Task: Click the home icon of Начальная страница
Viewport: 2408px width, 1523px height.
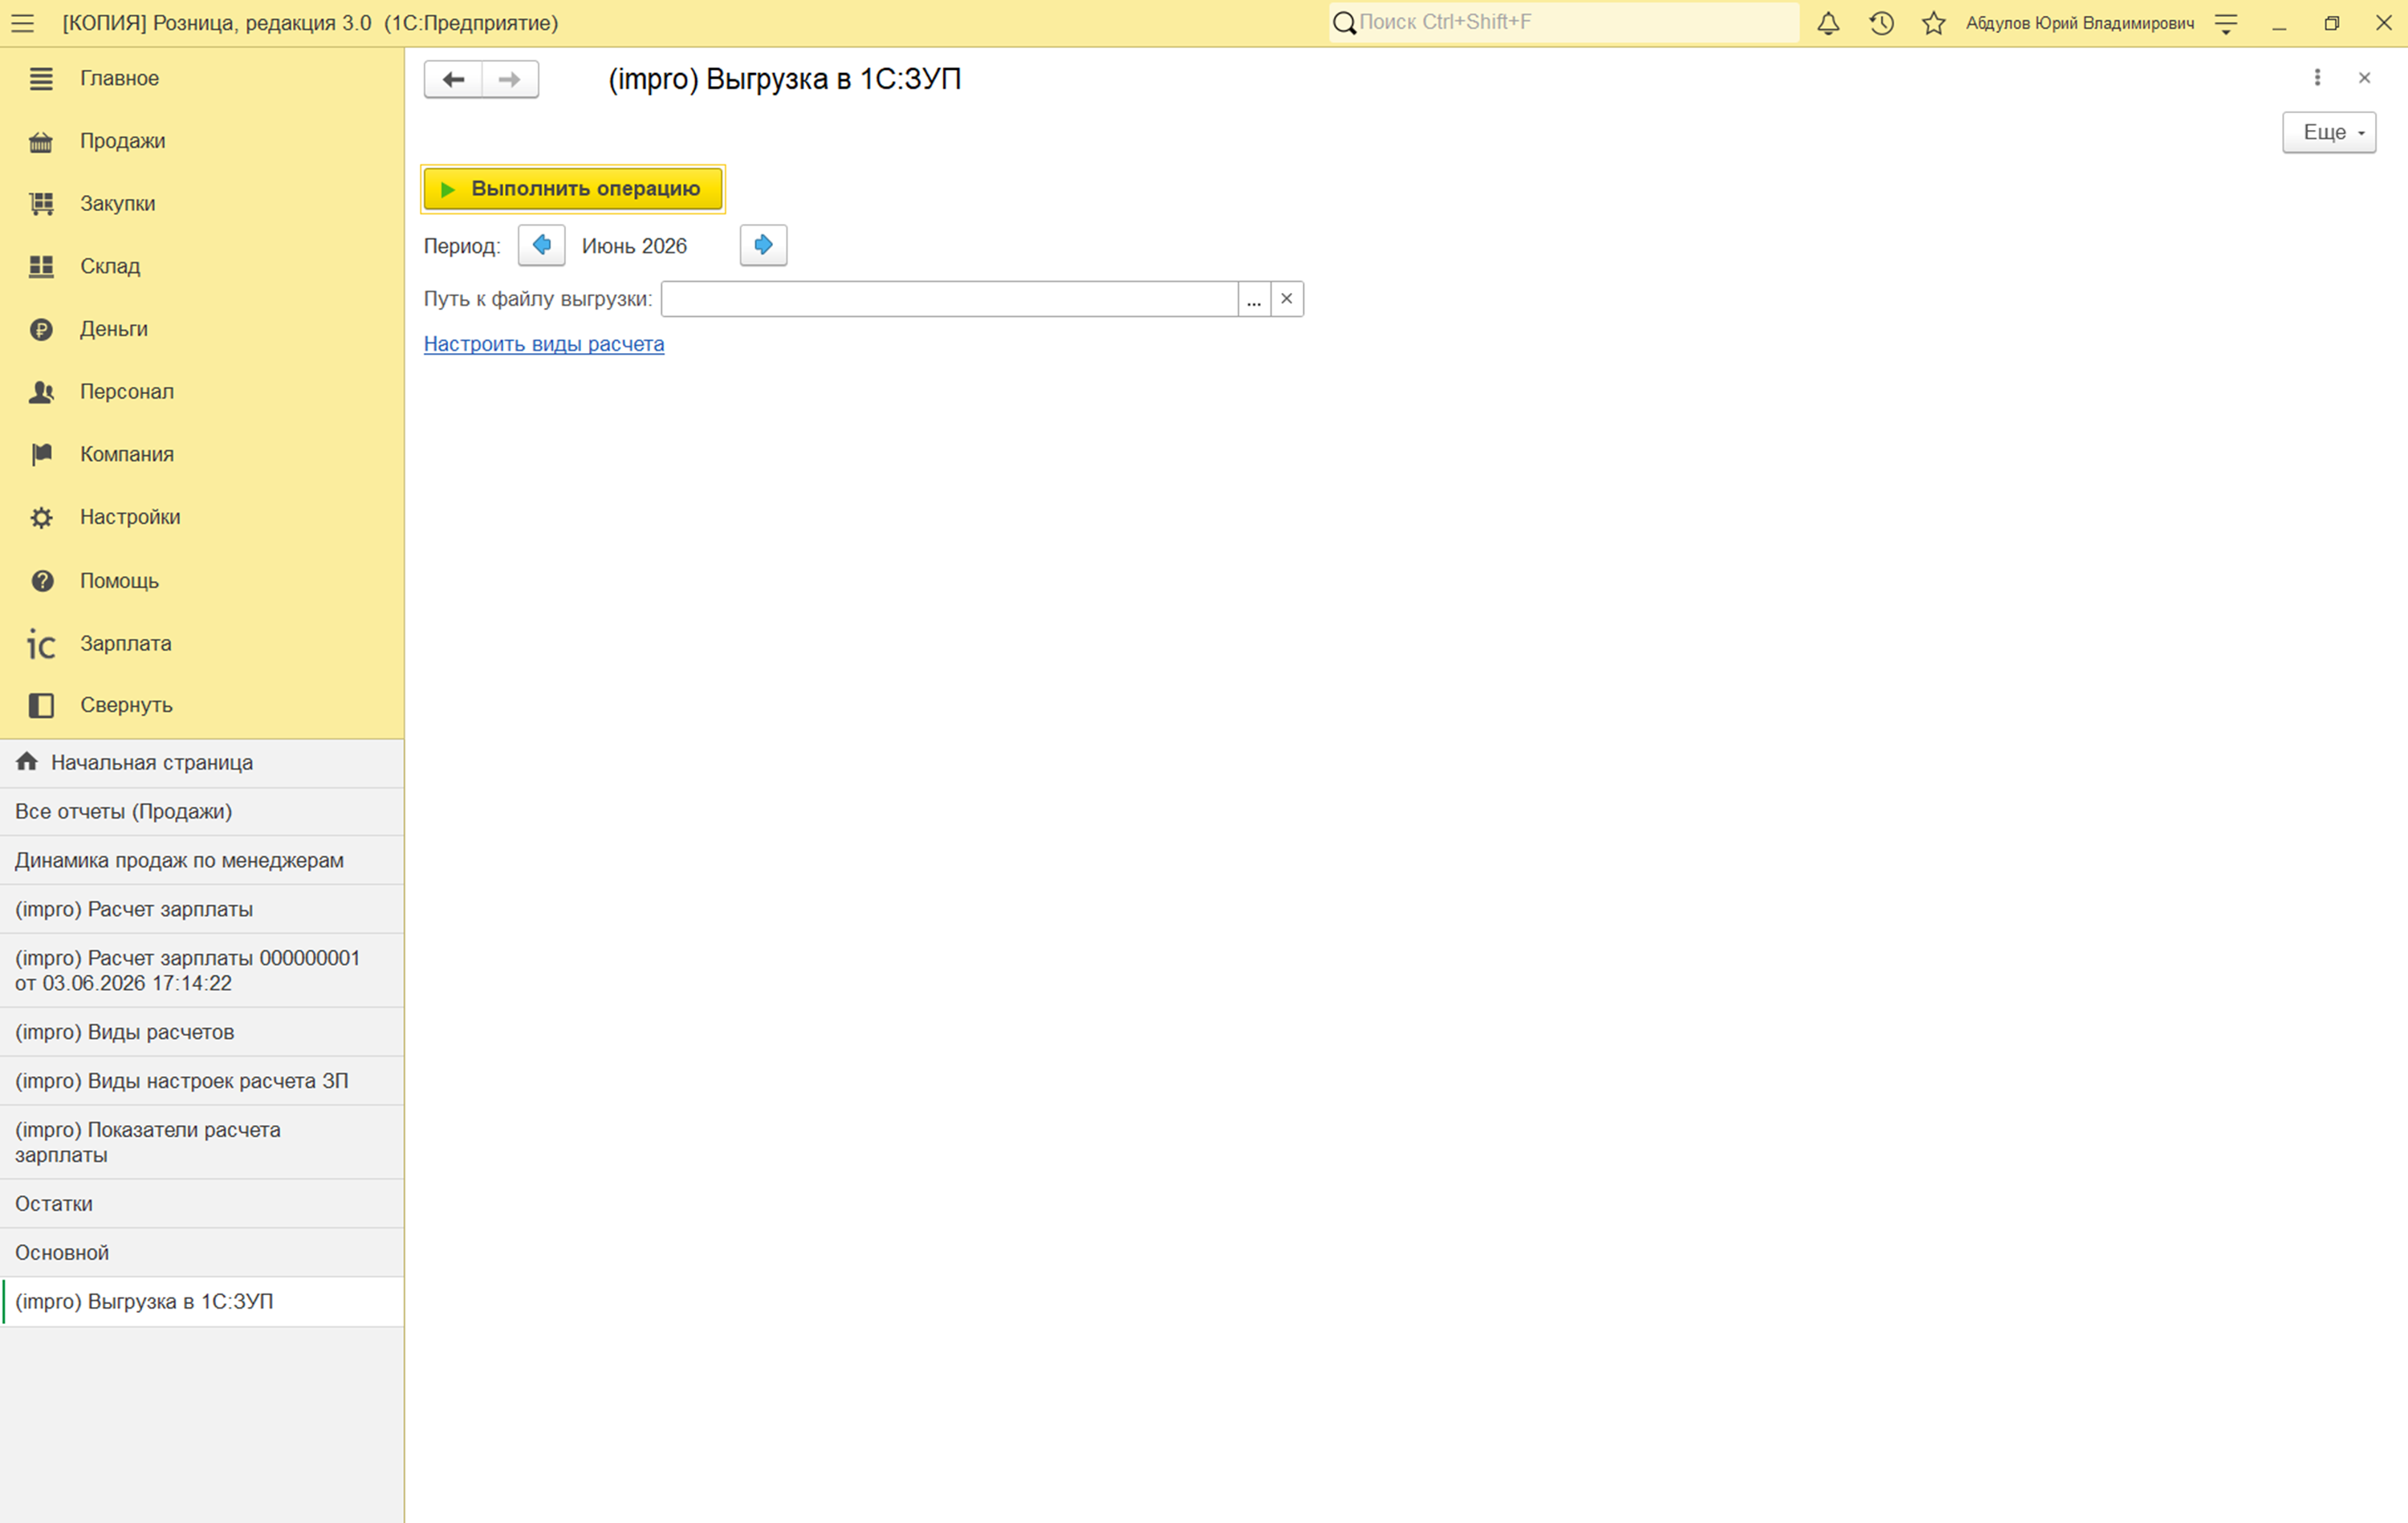Action: tap(27, 762)
